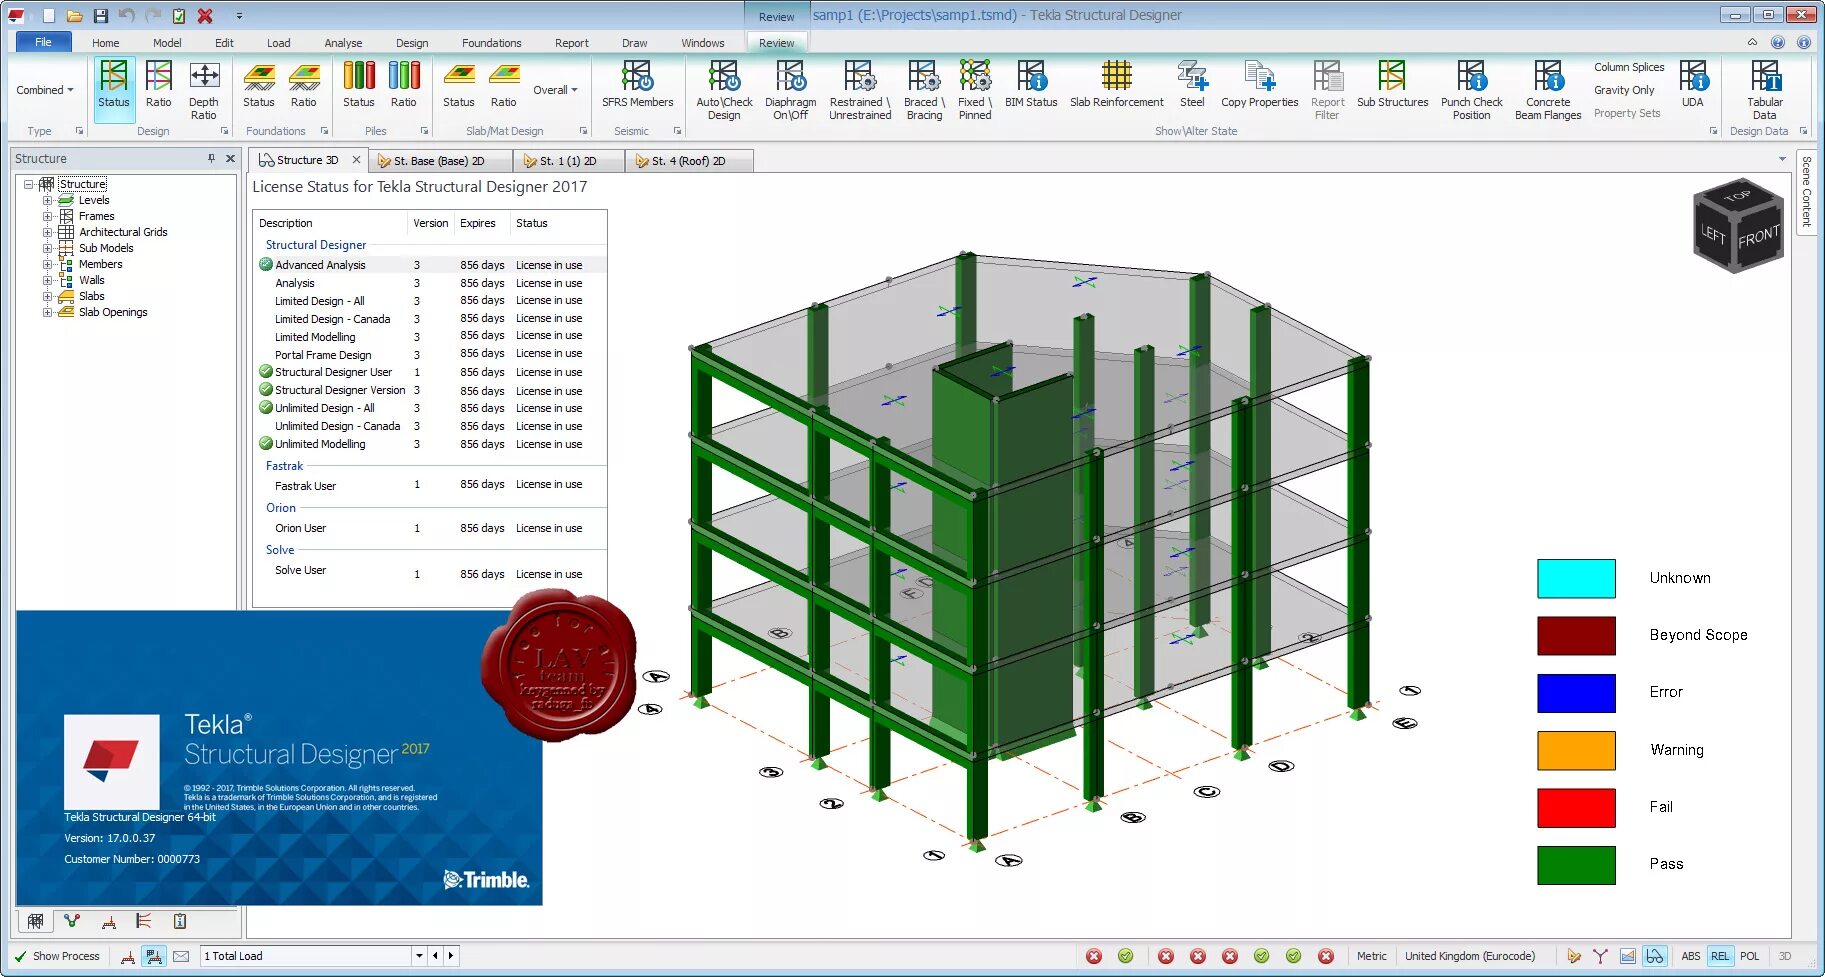This screenshot has width=1825, height=977.
Task: Select the Fixed \ Pinned tool
Action: [x=975, y=90]
